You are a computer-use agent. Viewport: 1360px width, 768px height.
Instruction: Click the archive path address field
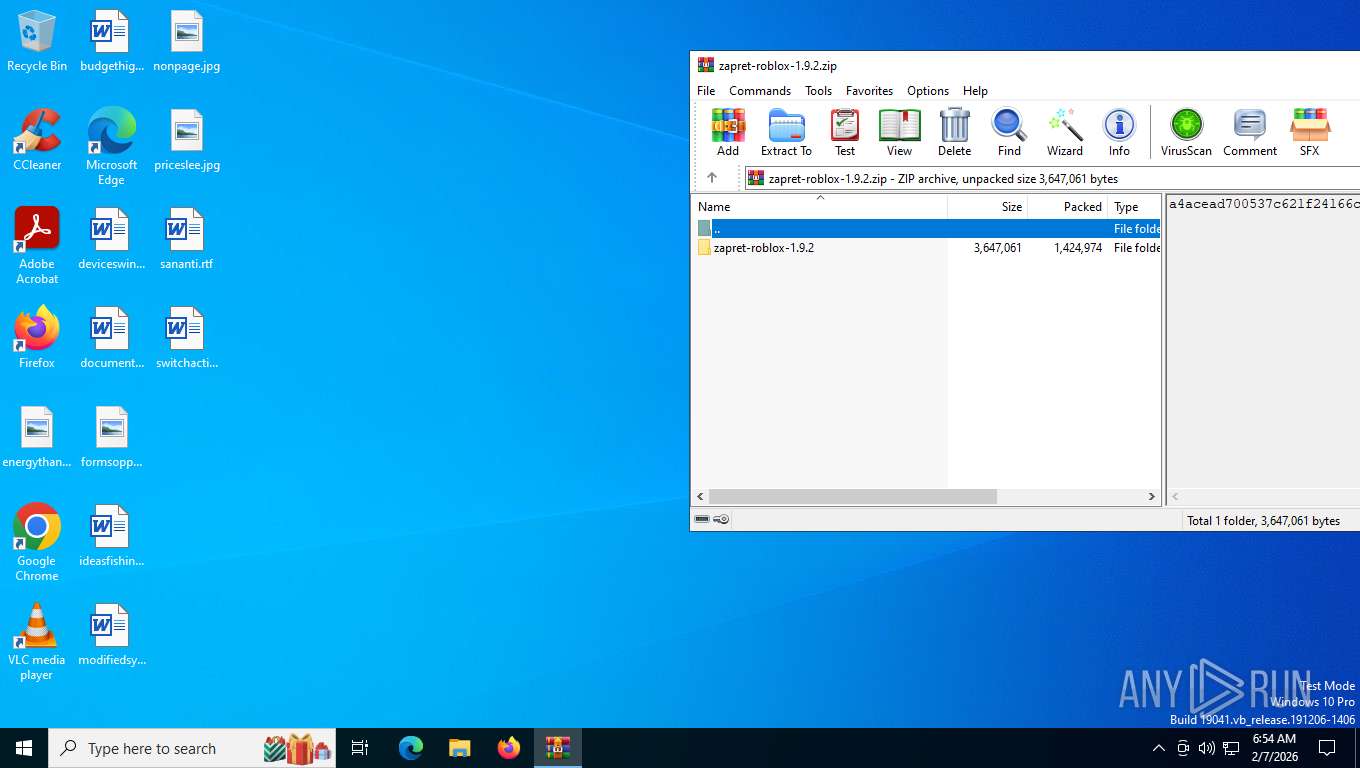coord(1052,178)
